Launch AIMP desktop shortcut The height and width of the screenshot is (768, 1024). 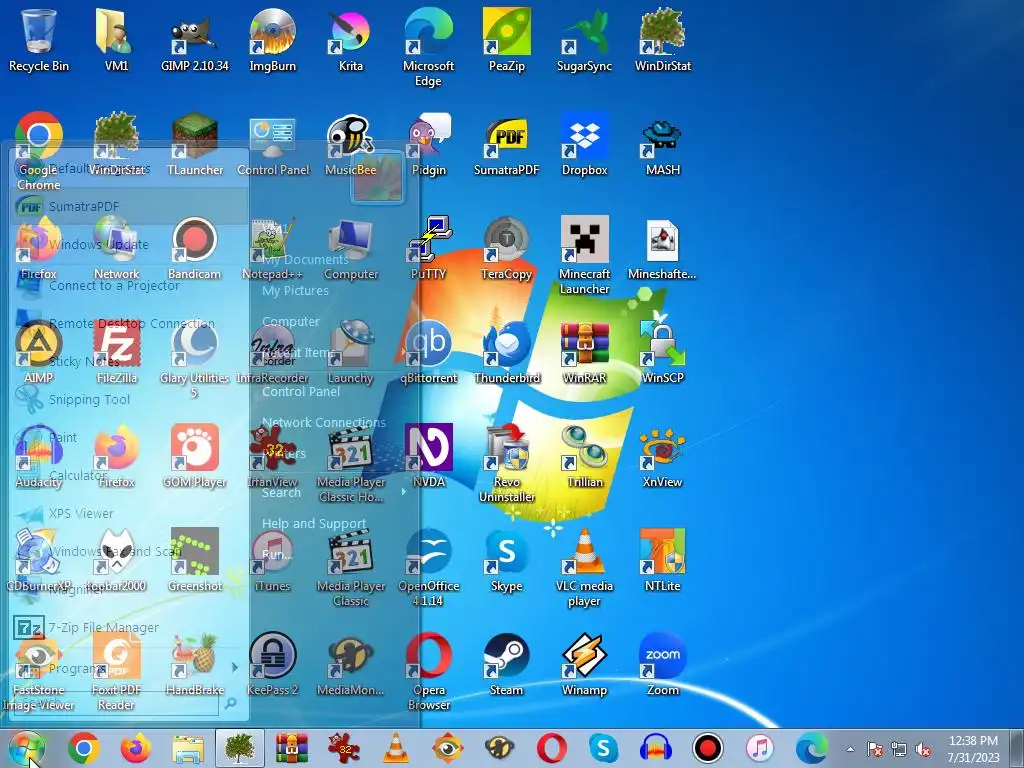tap(39, 351)
